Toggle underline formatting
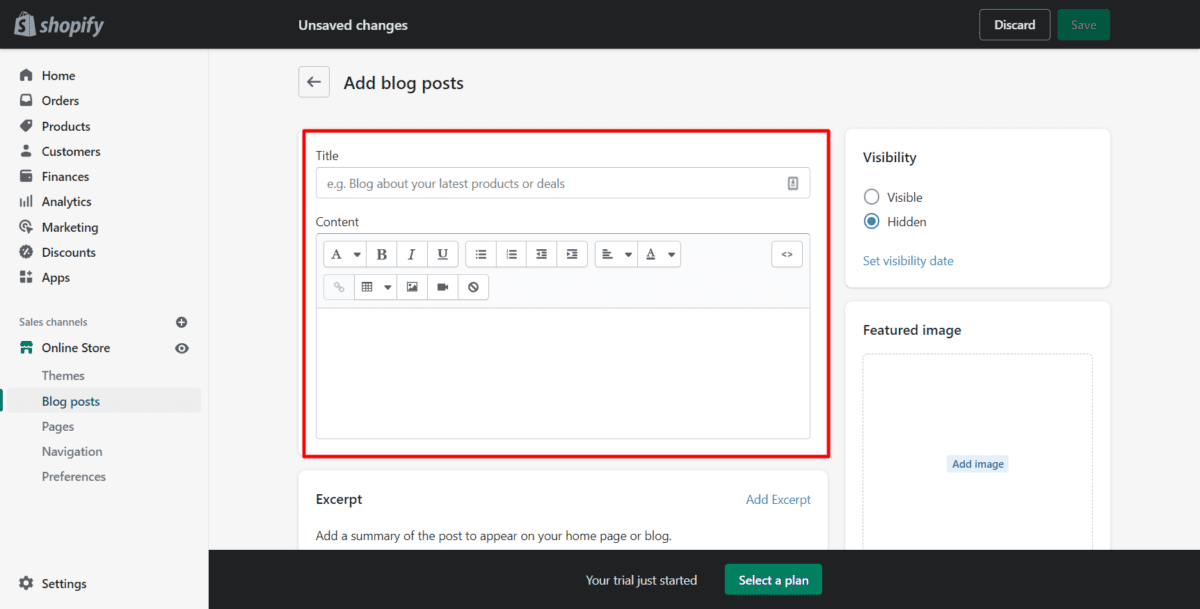 tap(443, 255)
